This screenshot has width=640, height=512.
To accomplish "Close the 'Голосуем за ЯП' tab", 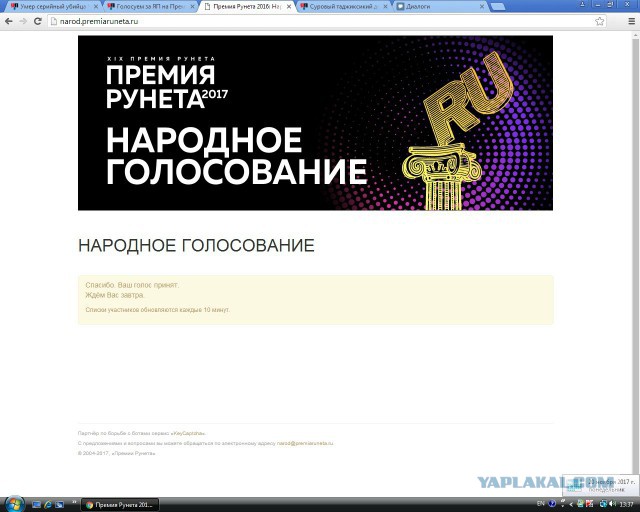I will click(x=192, y=7).
